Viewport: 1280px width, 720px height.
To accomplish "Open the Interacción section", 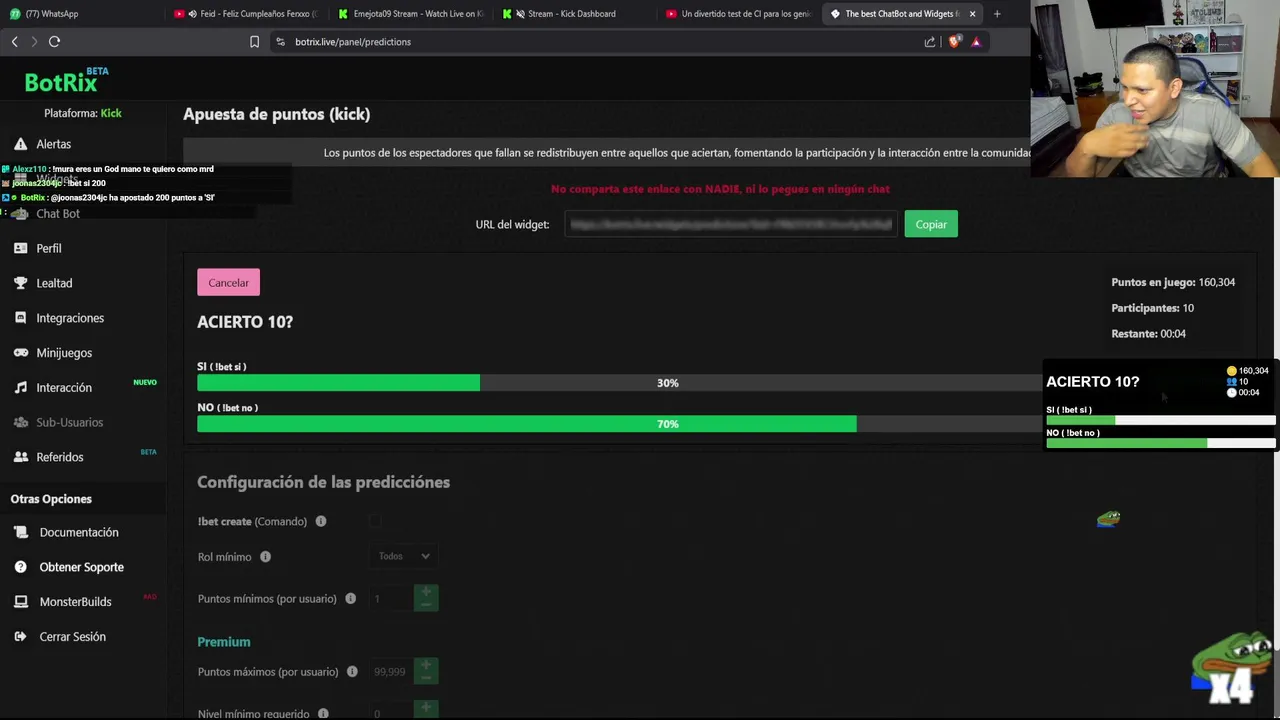I will (64, 388).
